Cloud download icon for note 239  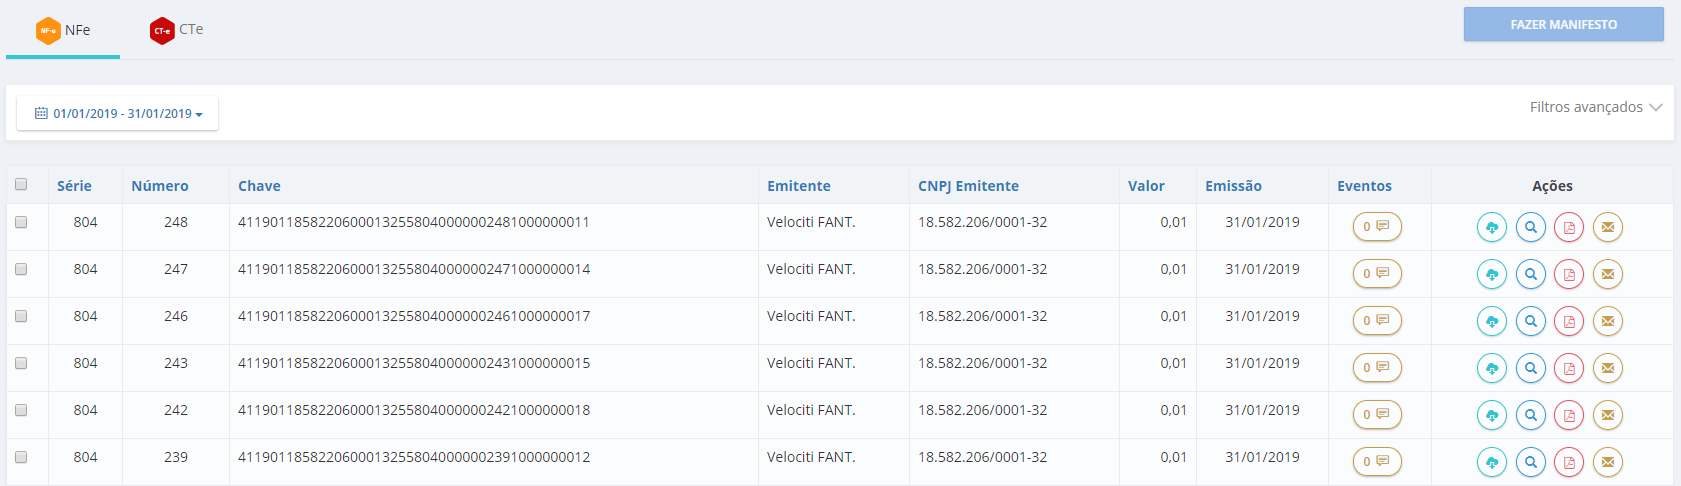pyautogui.click(x=1492, y=462)
